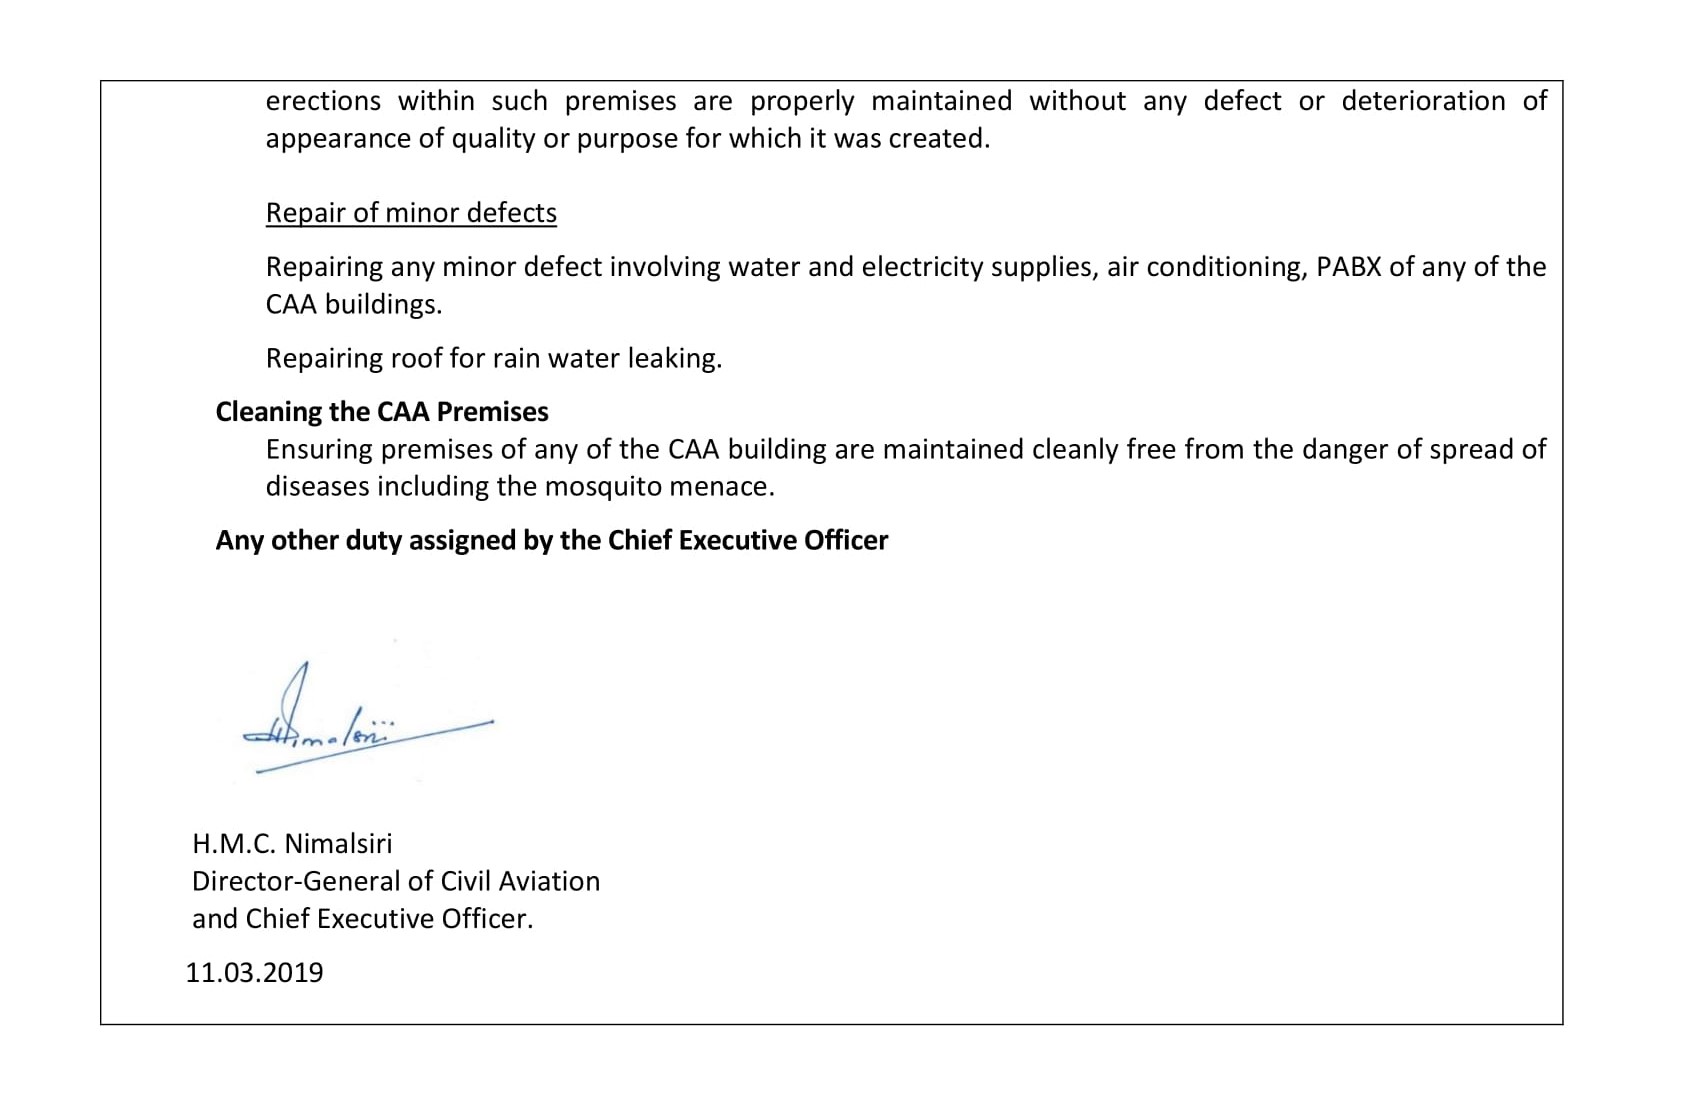This screenshot has width=1700, height=1110.
Task: Click the underlined "Repair of minor defects" heading
Action: (x=411, y=213)
